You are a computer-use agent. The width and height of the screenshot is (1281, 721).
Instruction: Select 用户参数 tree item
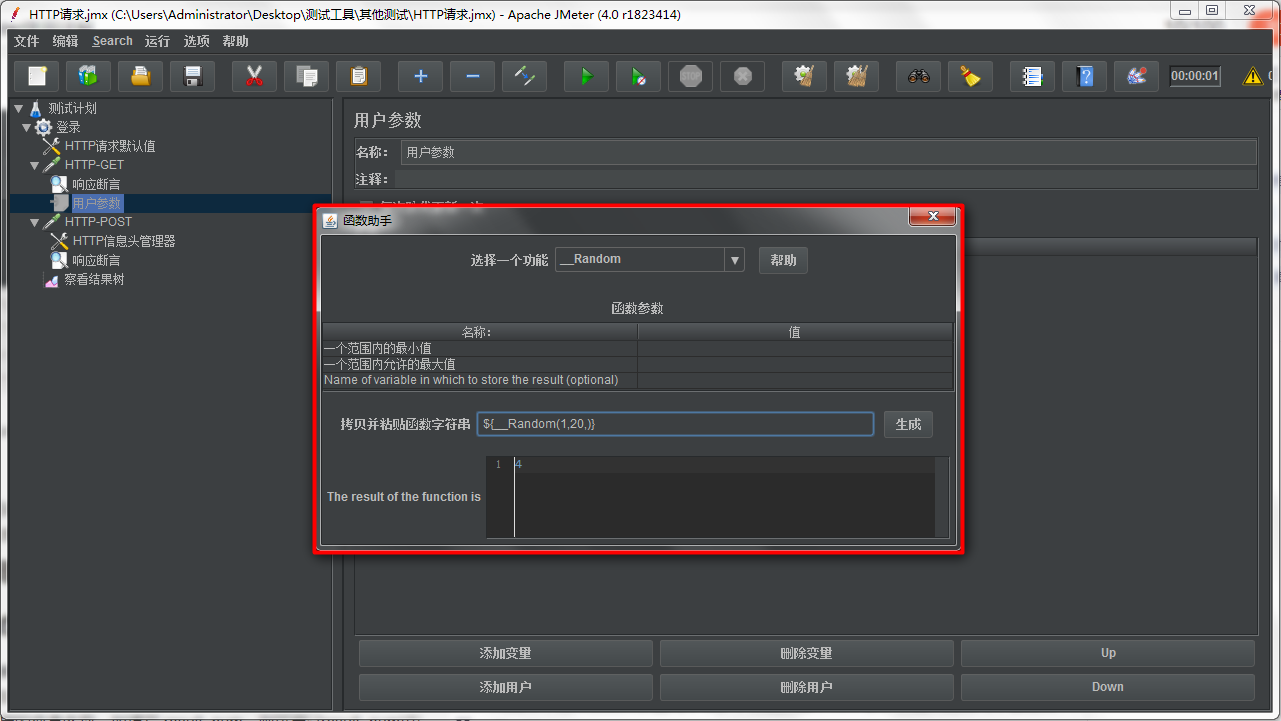pyautogui.click(x=96, y=203)
